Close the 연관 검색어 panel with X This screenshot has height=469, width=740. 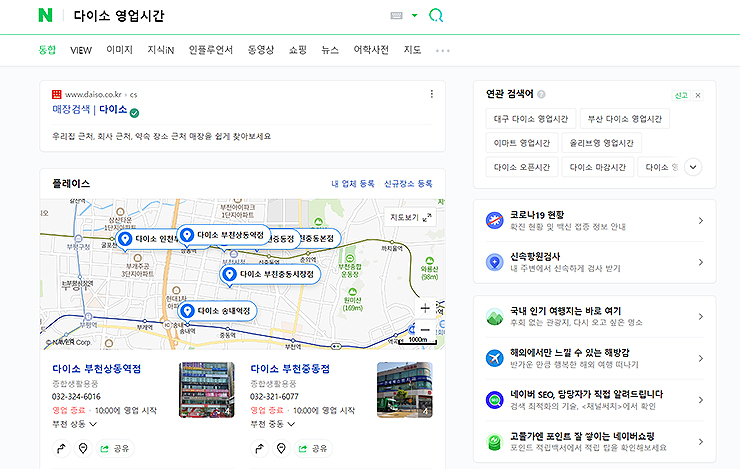698,95
